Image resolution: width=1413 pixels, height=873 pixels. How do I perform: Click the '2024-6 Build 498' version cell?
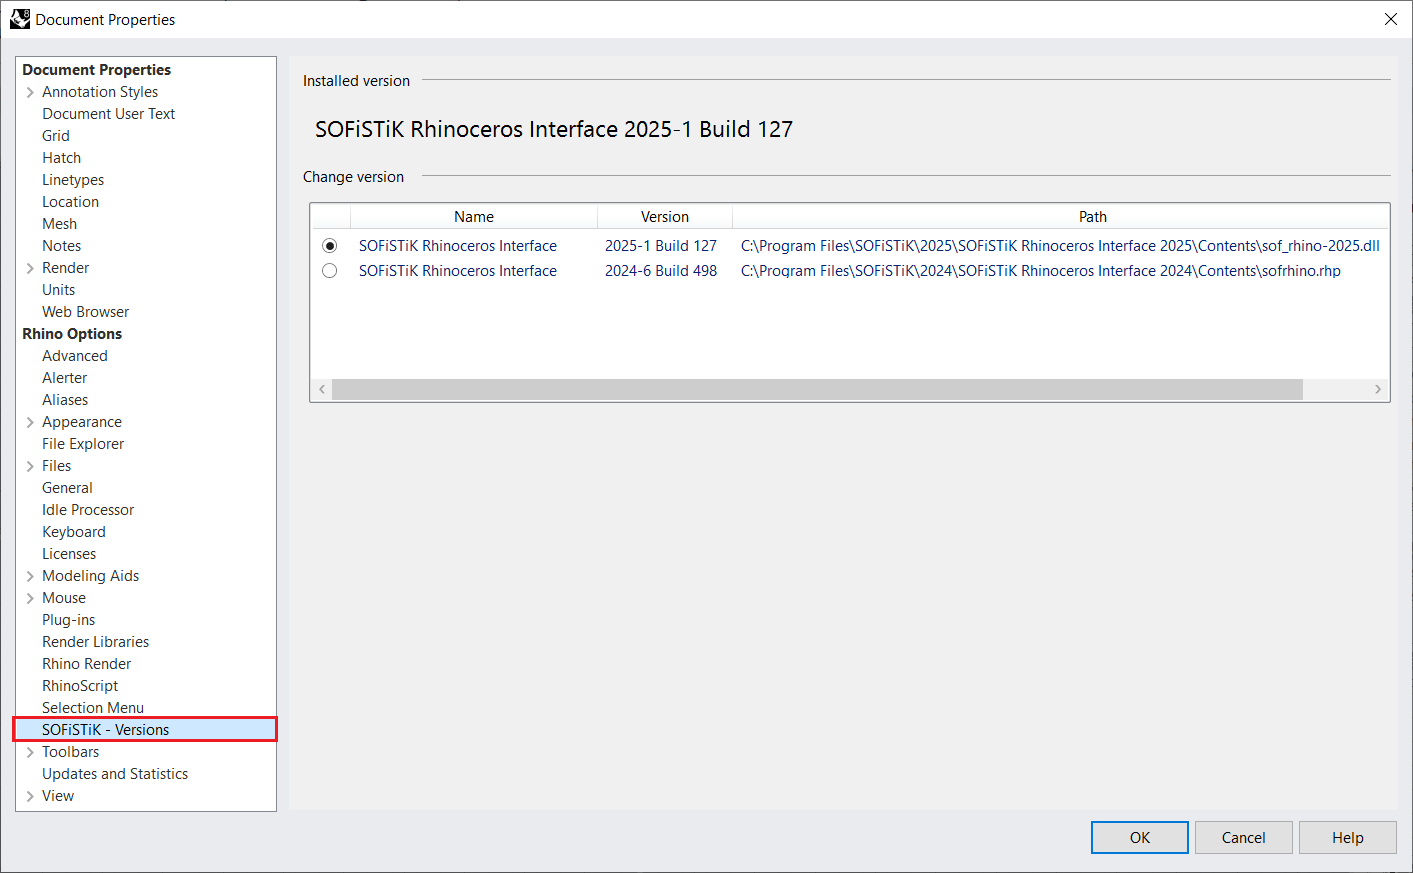[x=661, y=271]
